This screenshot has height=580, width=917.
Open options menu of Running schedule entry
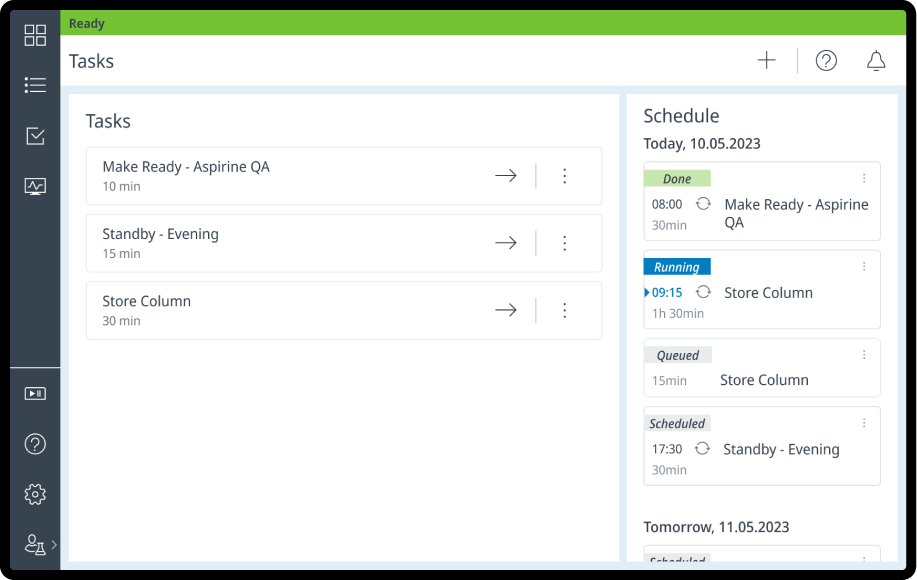coord(865,267)
